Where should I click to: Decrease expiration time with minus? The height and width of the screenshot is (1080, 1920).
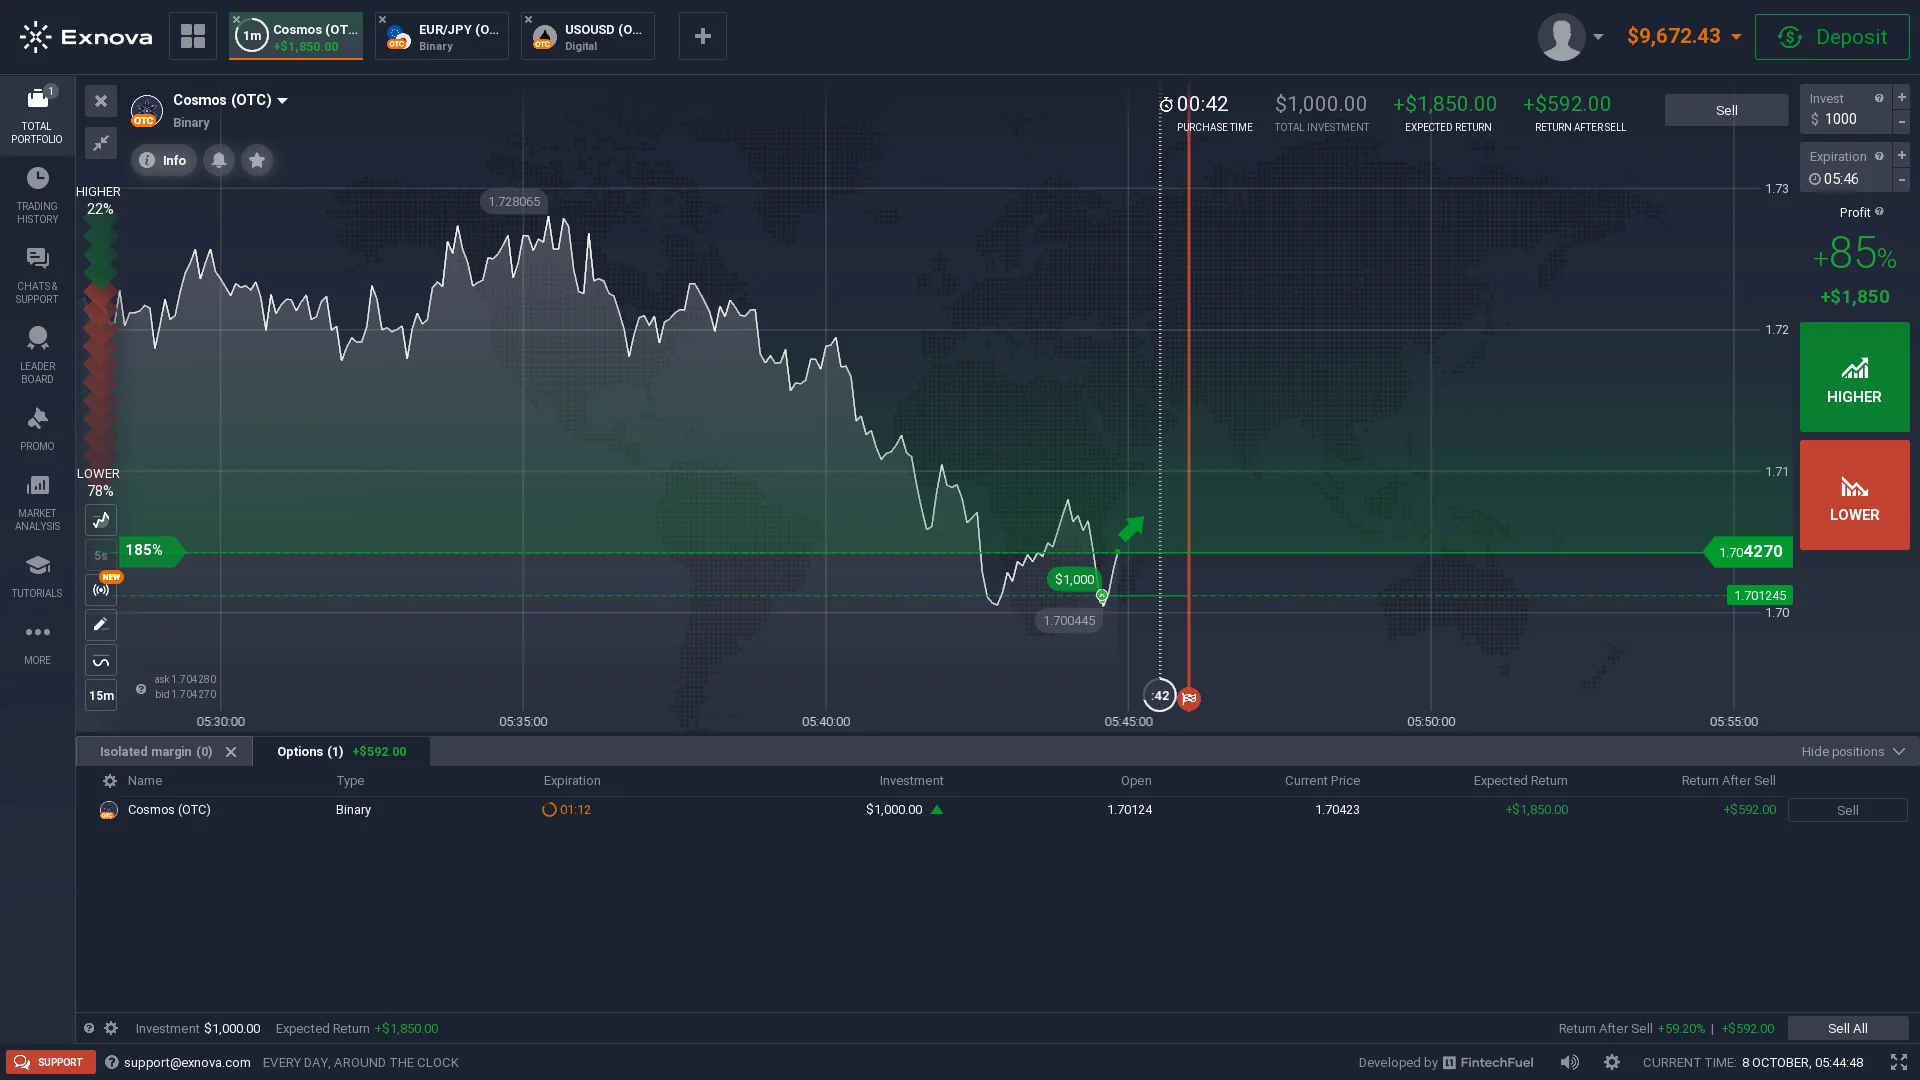pyautogui.click(x=1901, y=180)
